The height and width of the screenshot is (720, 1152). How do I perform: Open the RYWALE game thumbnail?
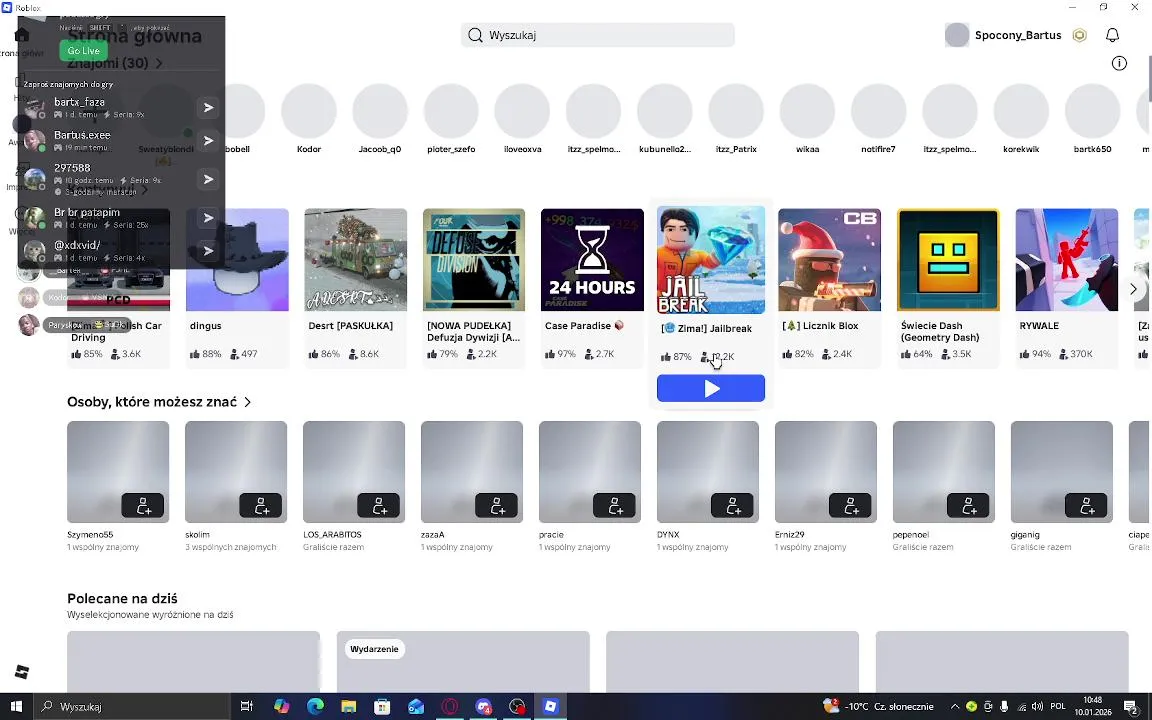[x=1067, y=259]
